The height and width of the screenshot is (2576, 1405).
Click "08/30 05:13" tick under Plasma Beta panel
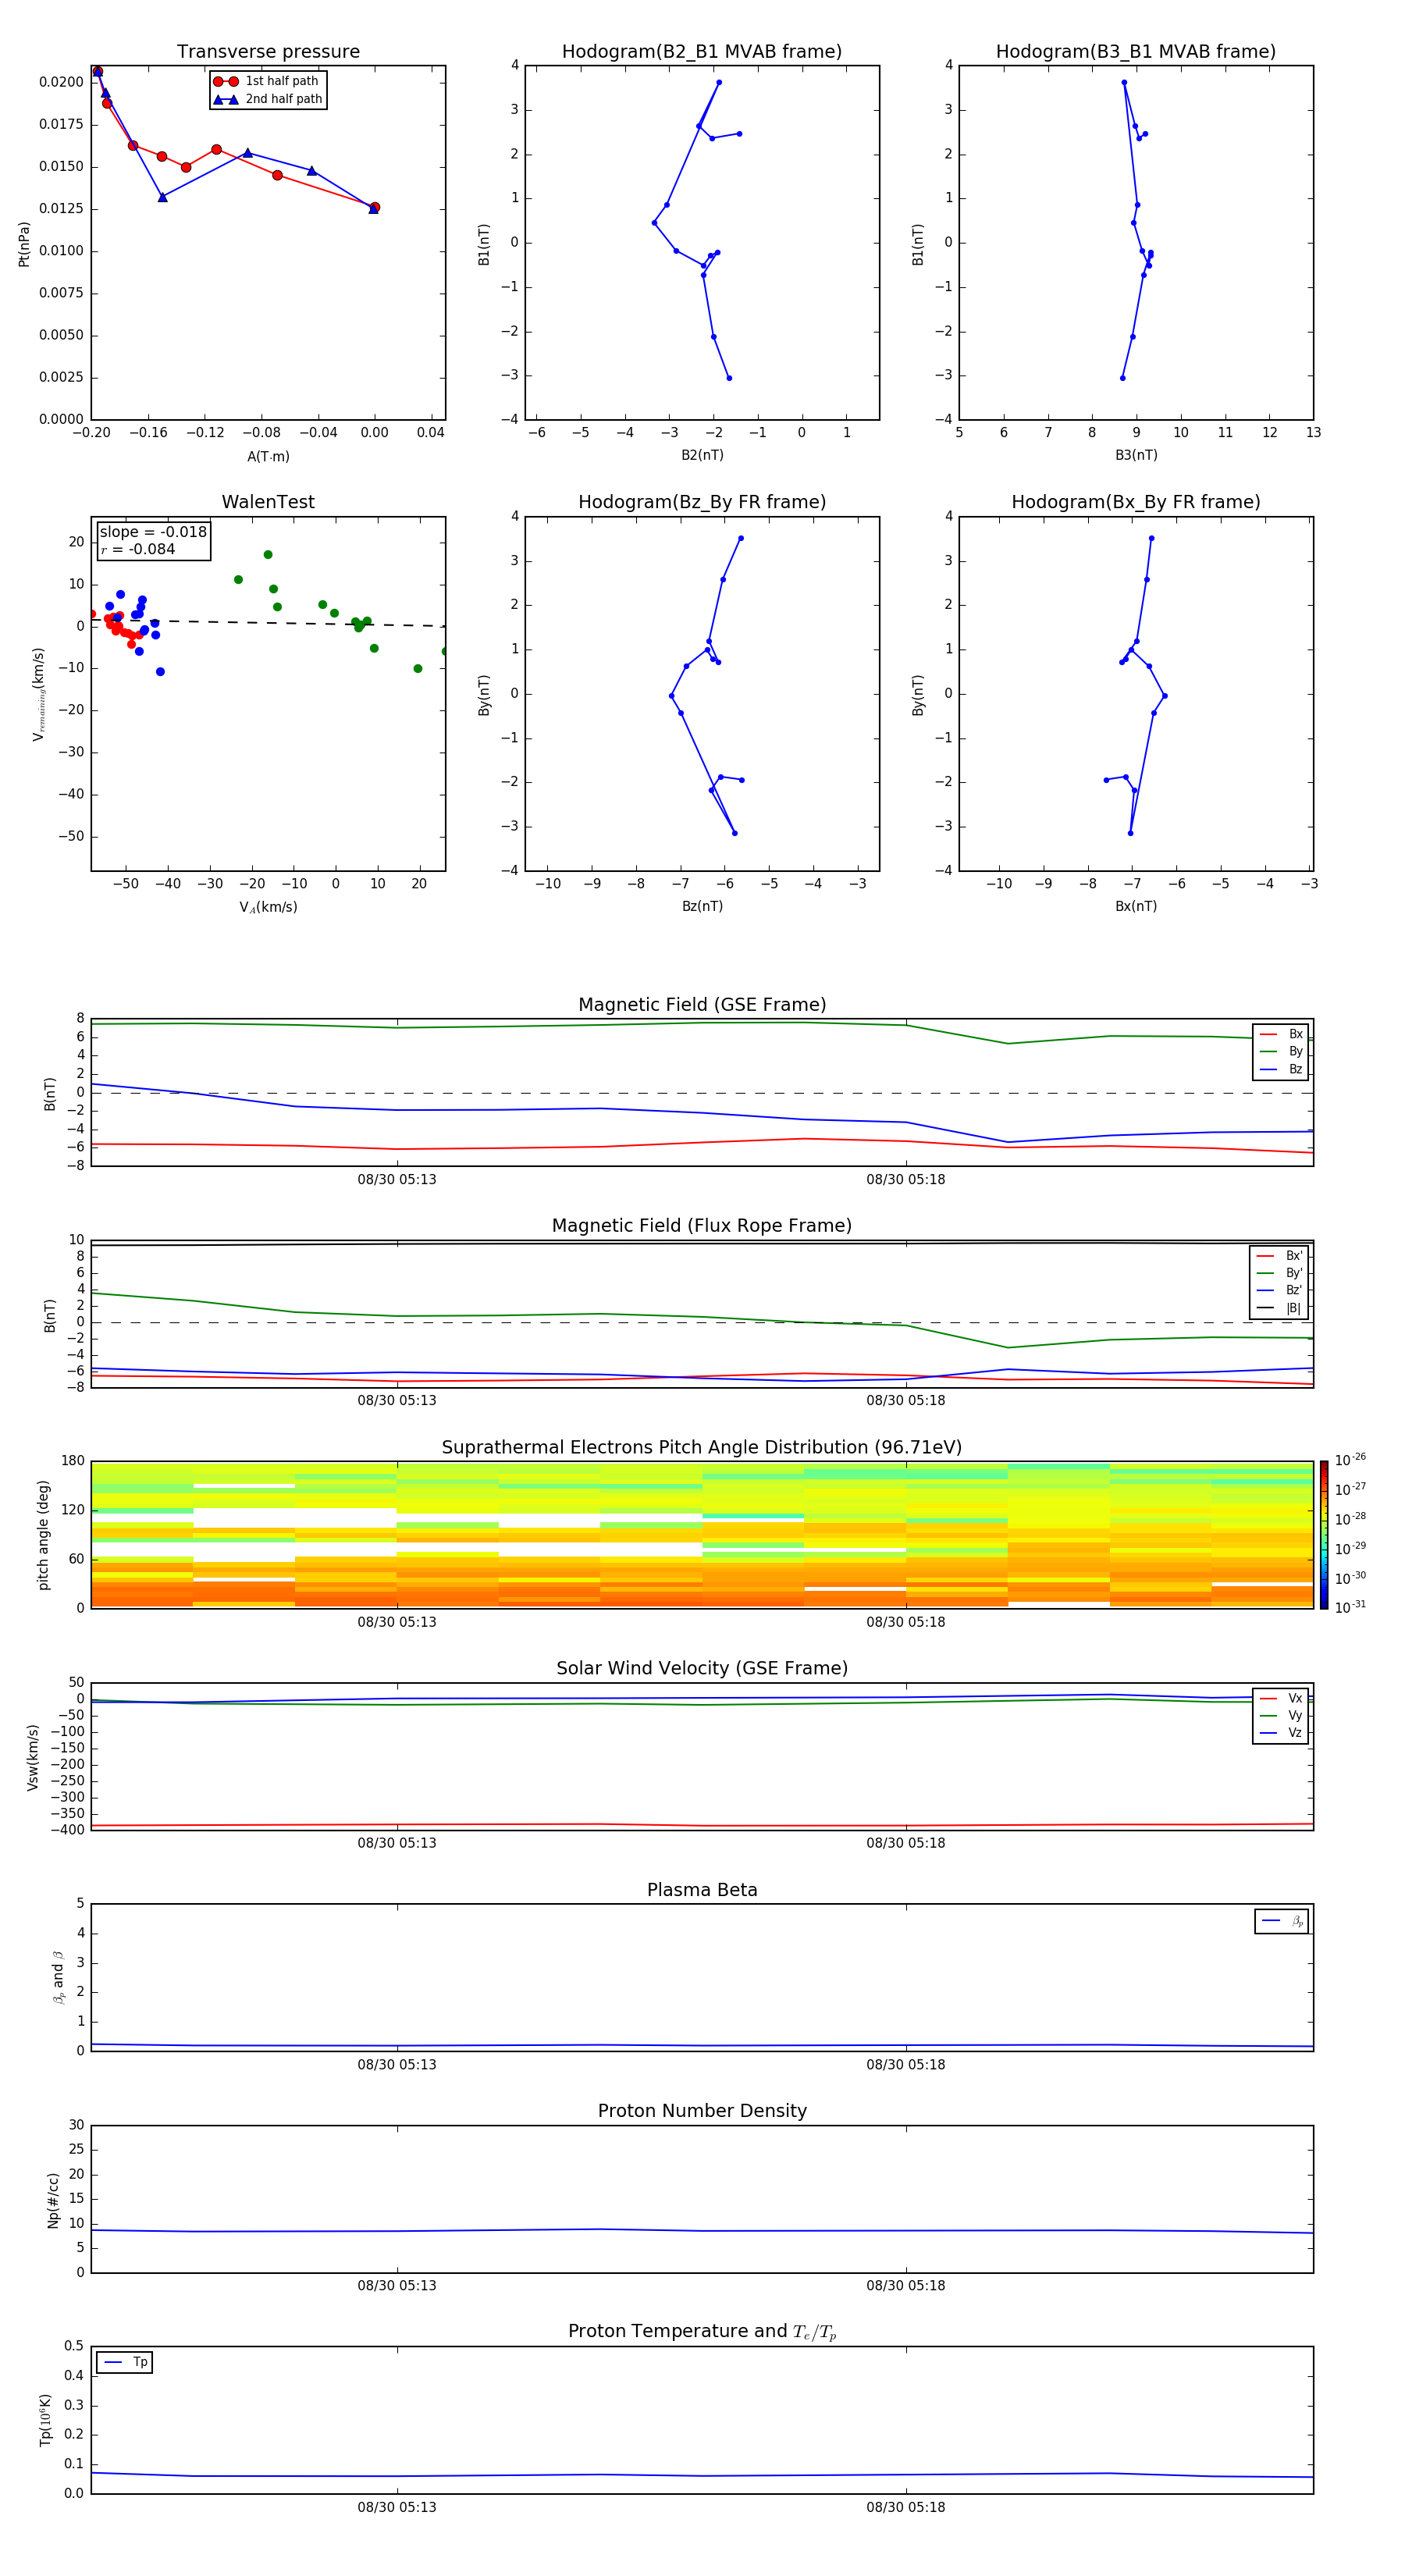tap(397, 2064)
